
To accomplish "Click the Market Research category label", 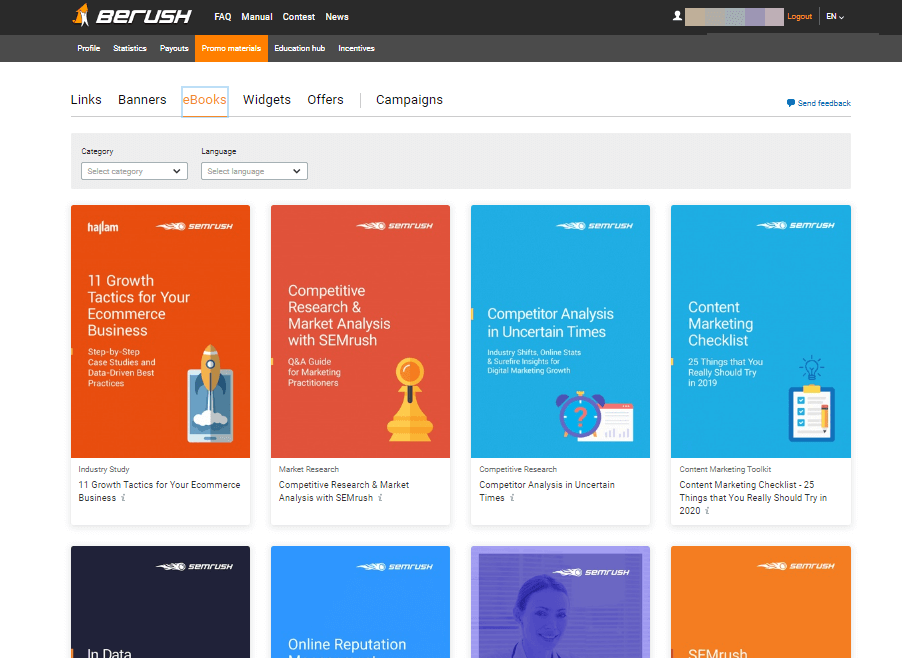I will (308, 469).
